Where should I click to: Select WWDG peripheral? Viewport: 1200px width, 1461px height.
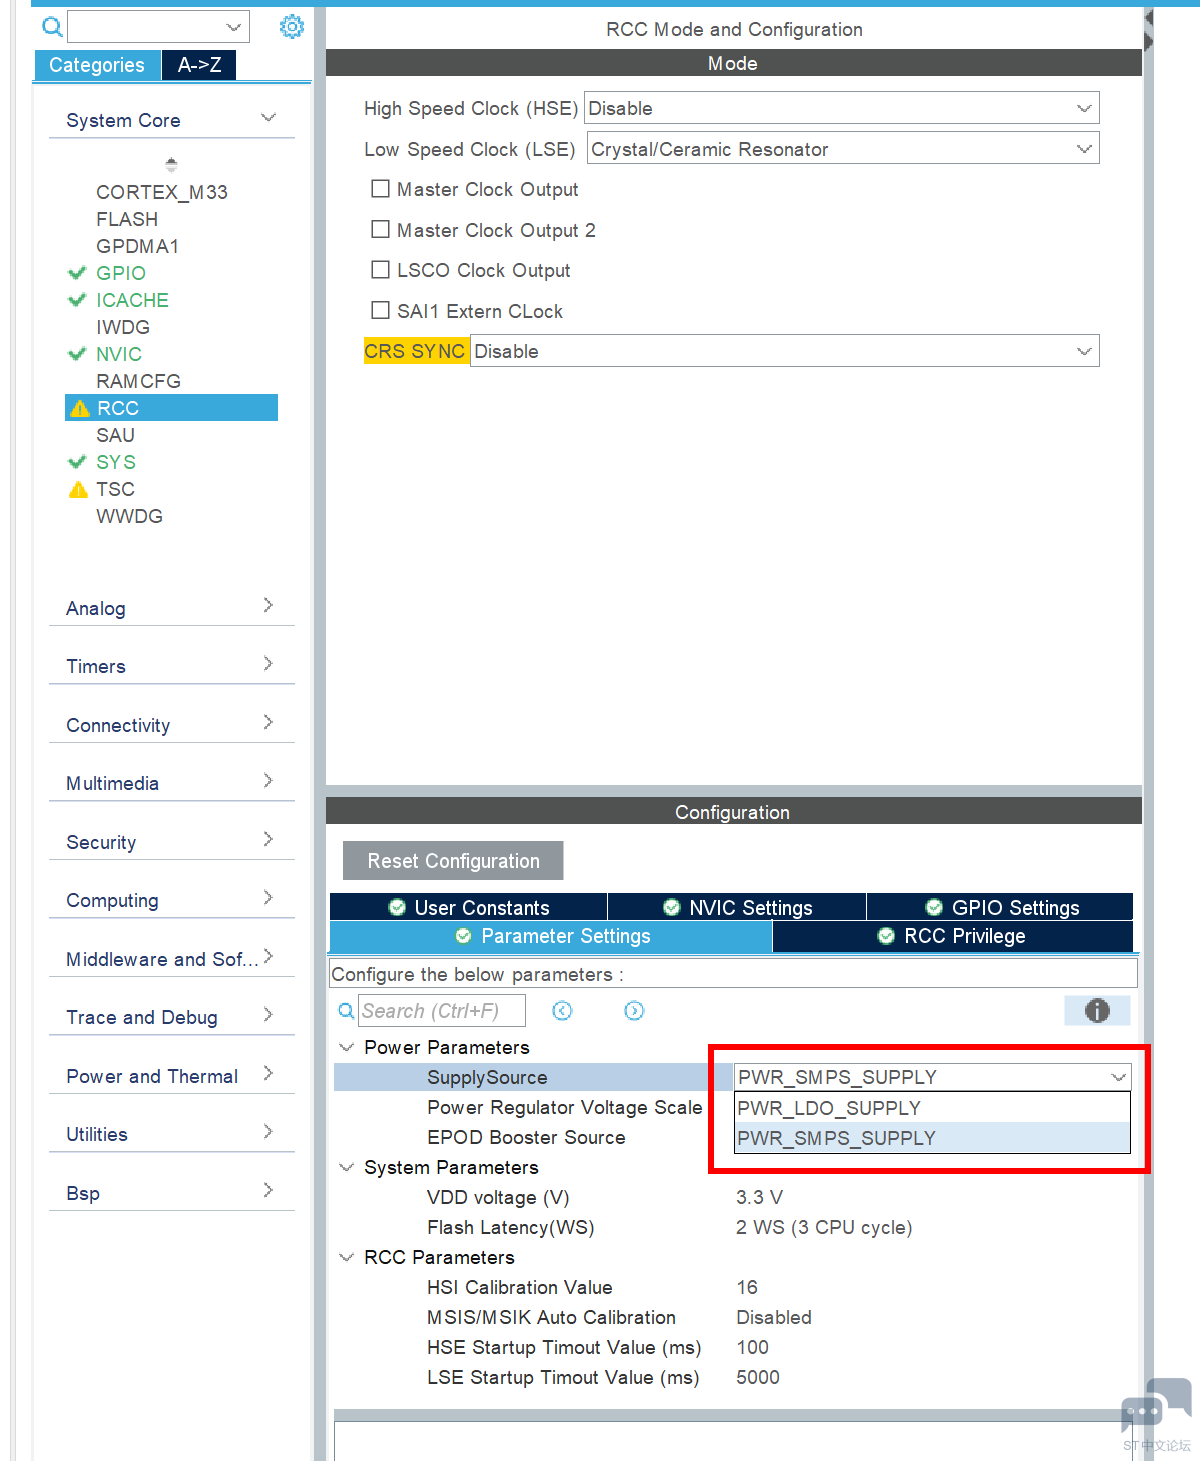(x=129, y=516)
